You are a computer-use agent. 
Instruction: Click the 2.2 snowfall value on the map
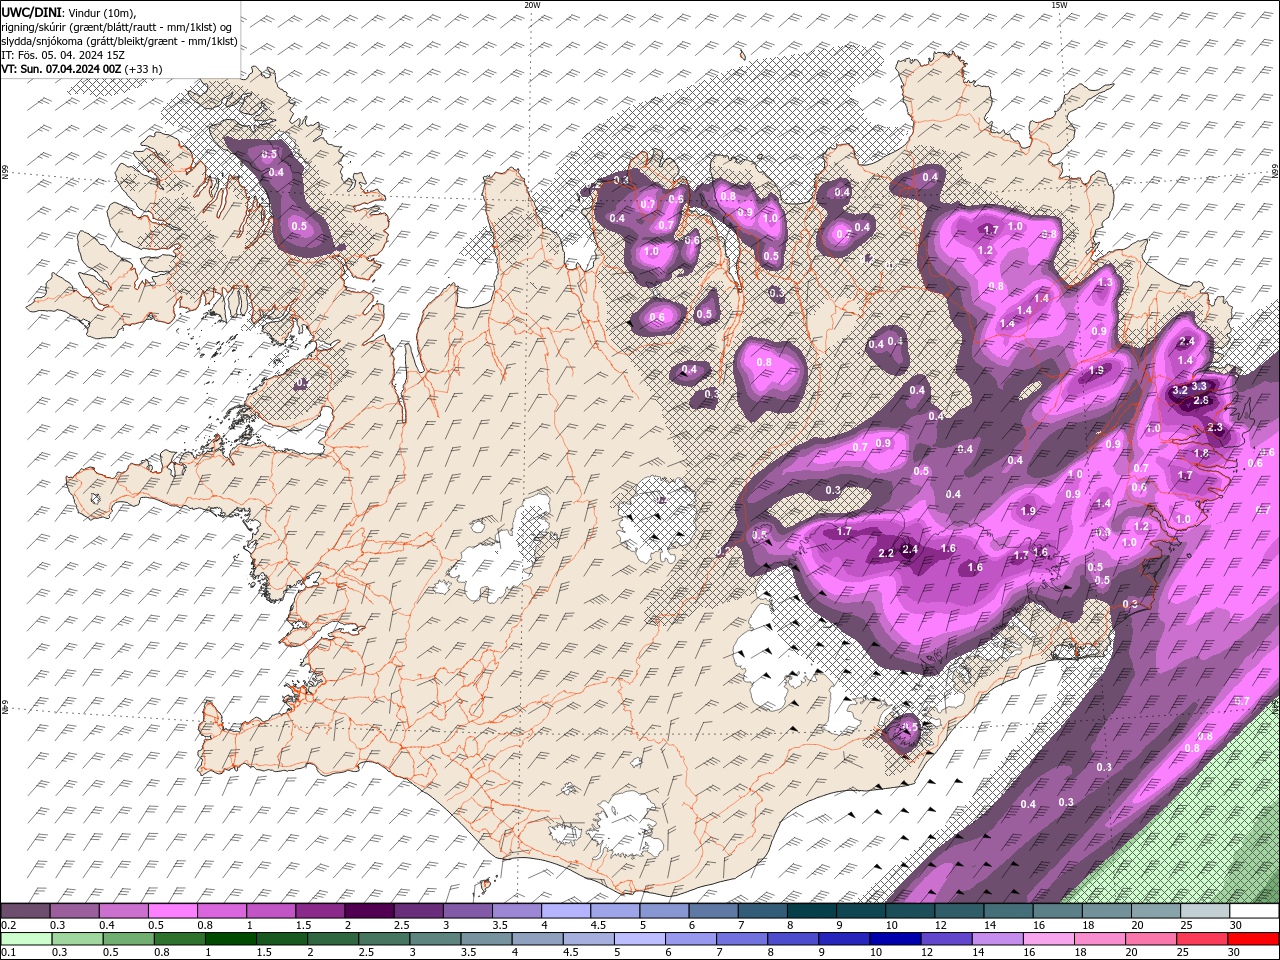(886, 553)
